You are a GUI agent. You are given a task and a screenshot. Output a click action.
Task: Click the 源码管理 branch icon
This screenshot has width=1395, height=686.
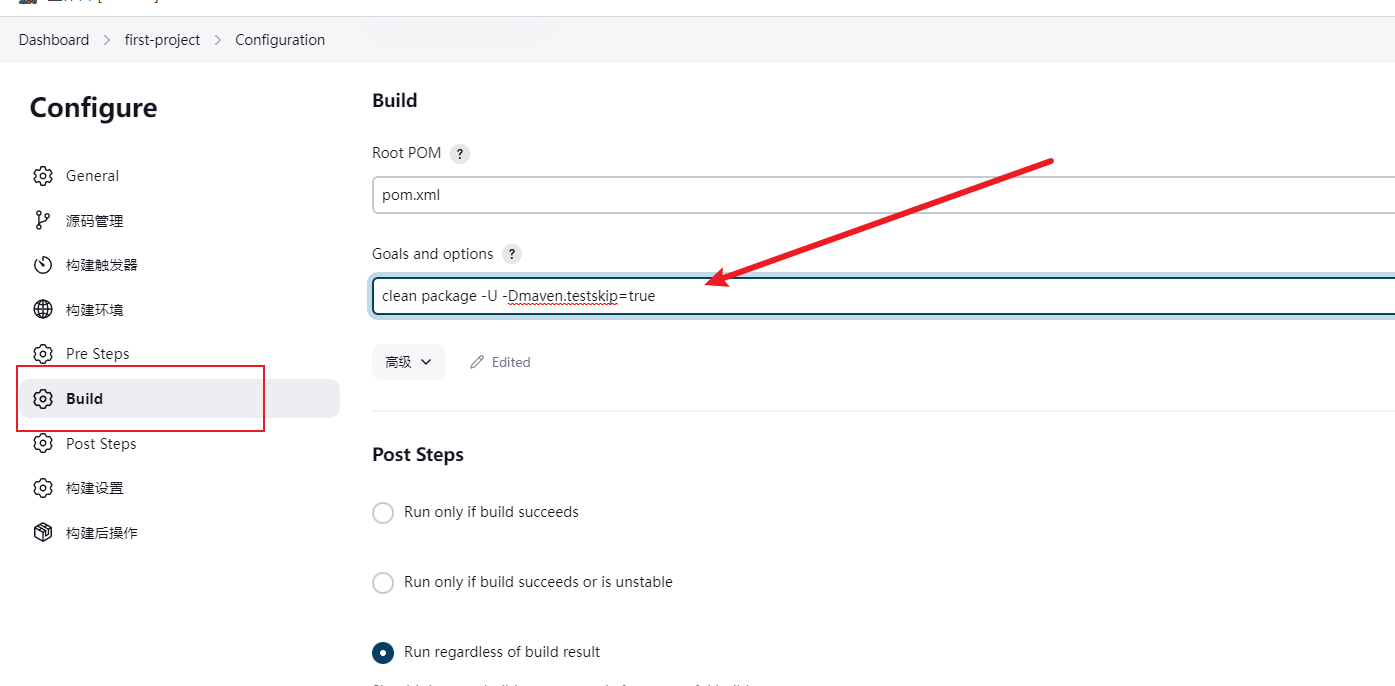(x=42, y=221)
